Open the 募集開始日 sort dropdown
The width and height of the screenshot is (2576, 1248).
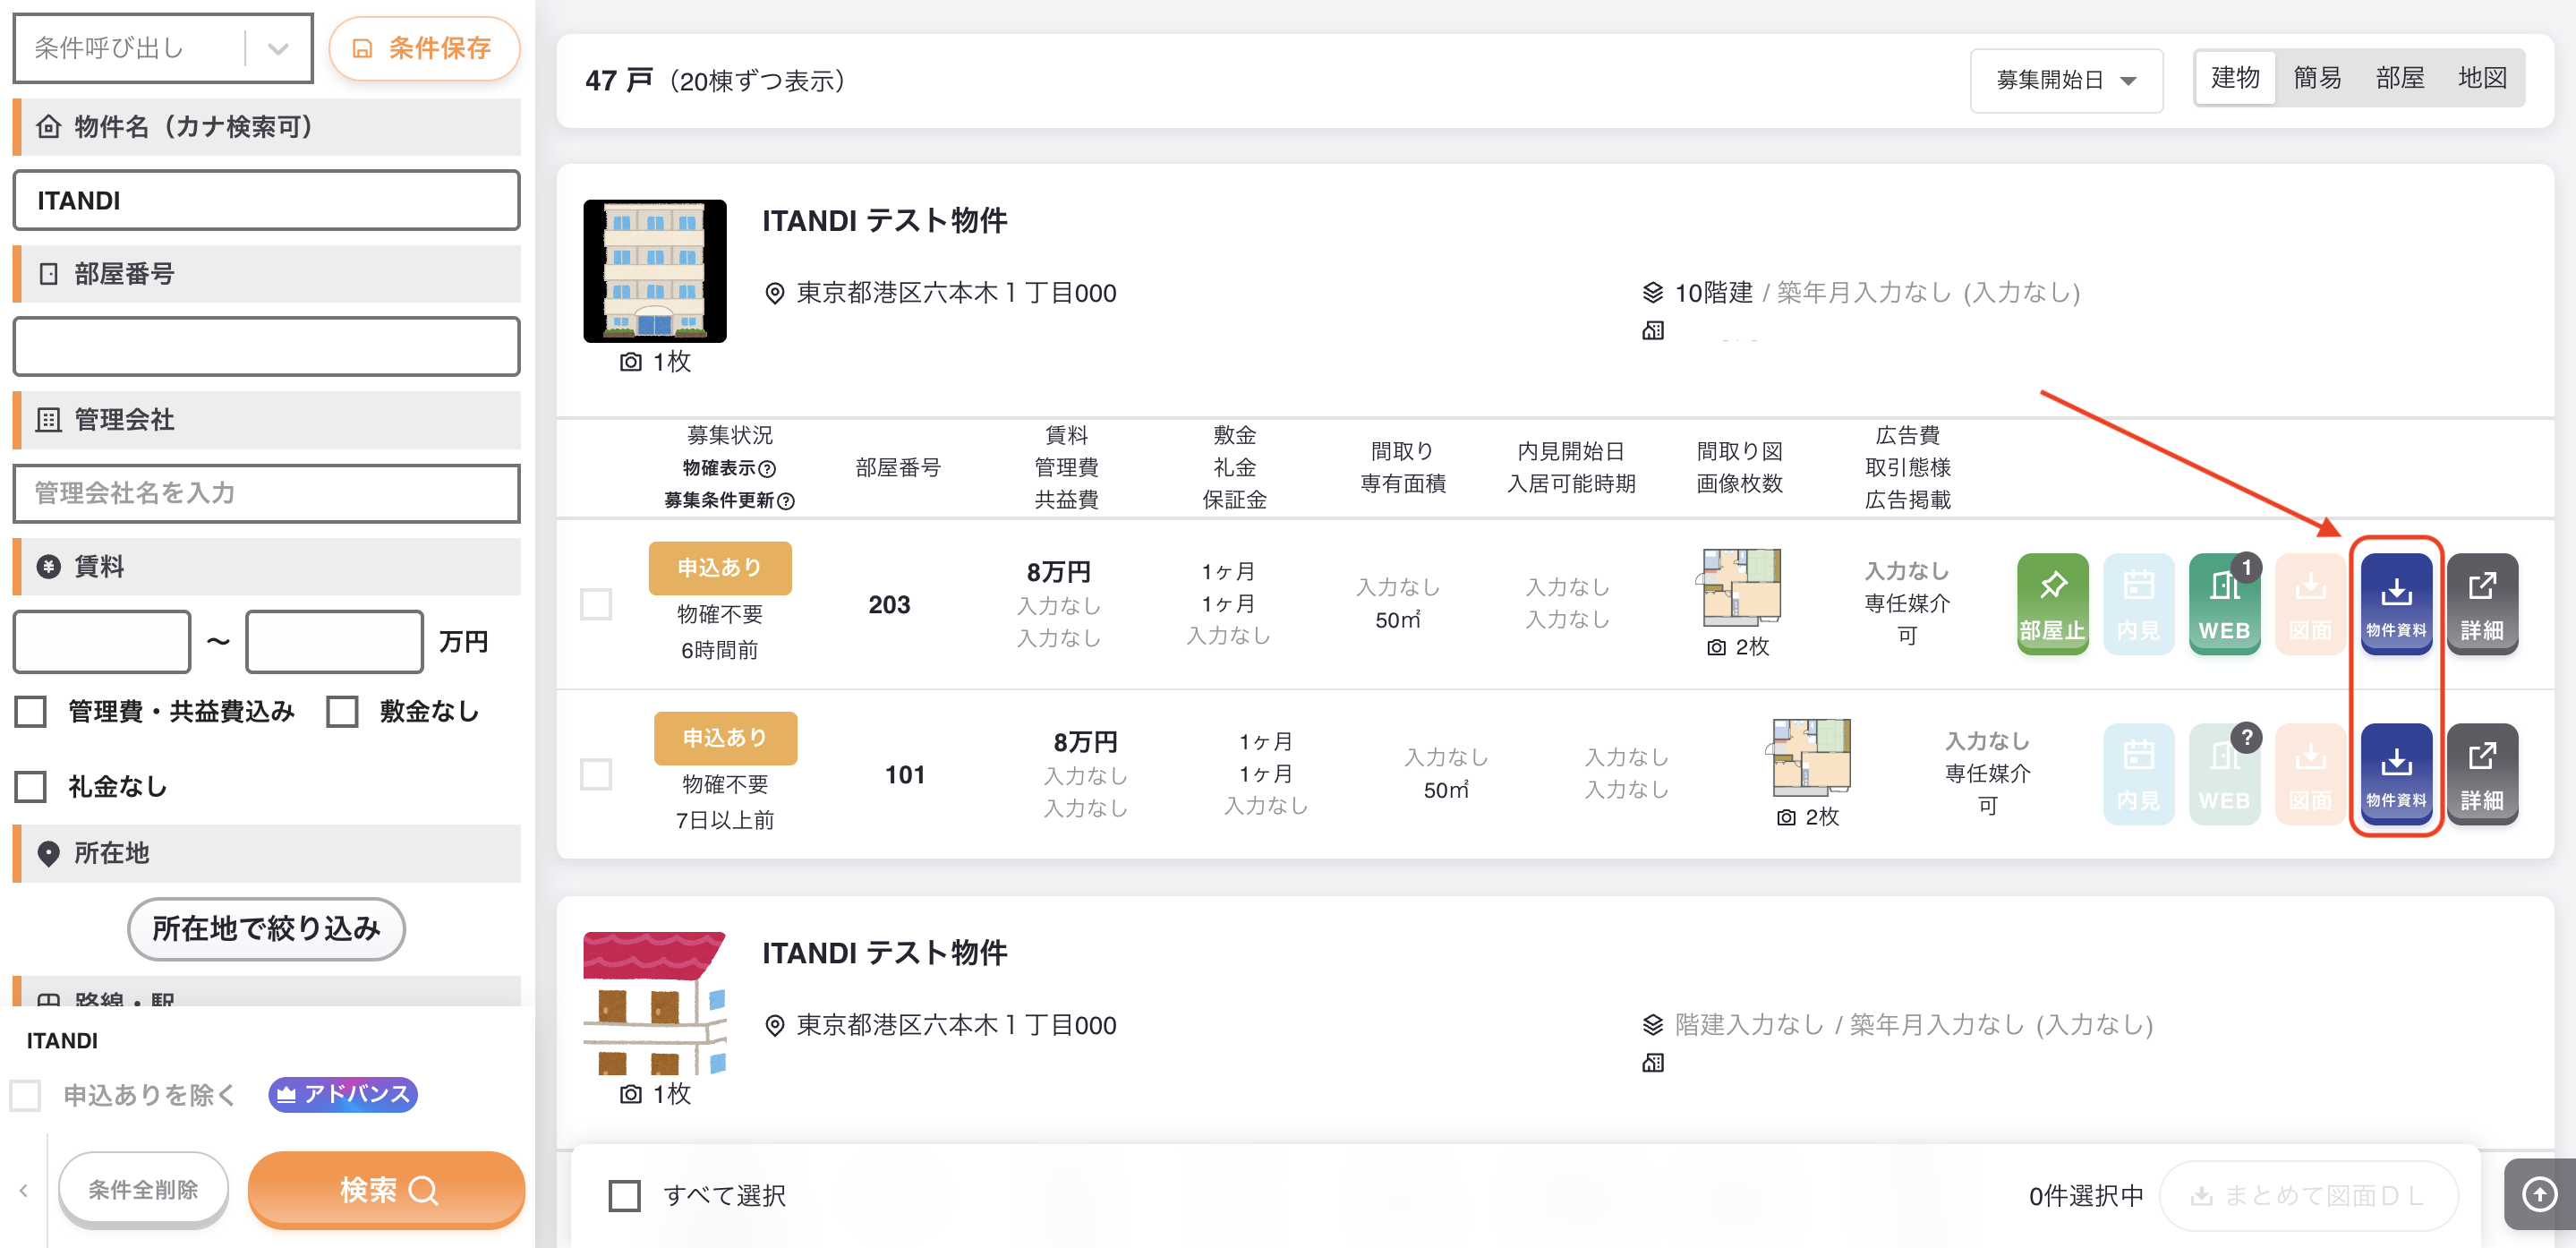coord(2066,80)
